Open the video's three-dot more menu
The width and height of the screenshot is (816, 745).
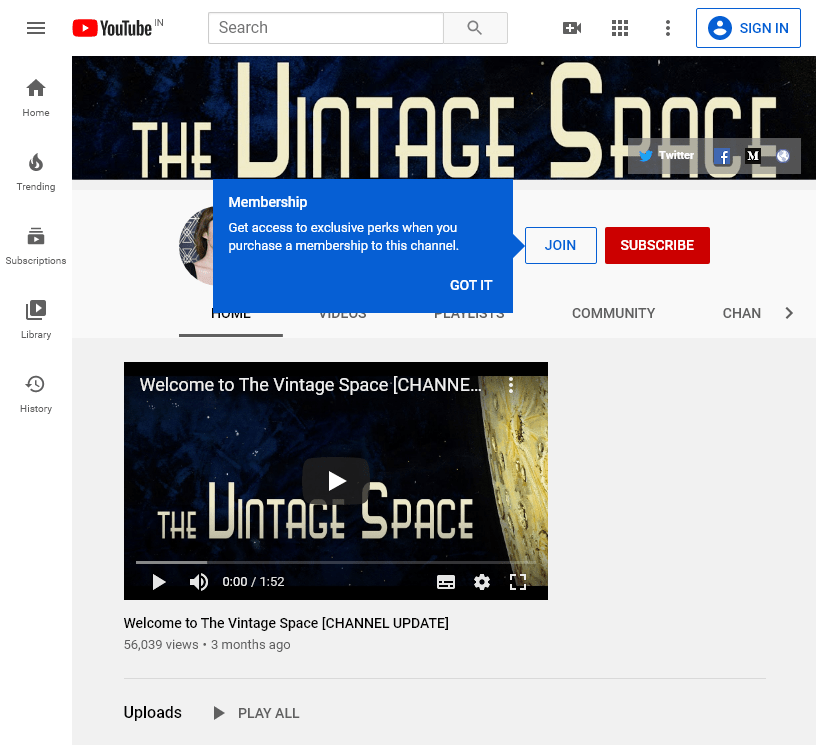click(x=511, y=385)
